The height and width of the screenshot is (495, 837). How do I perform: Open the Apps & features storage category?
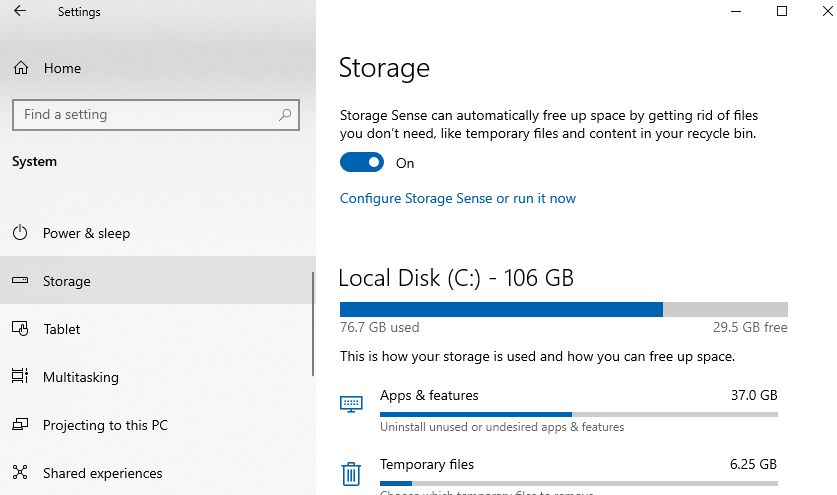coord(429,396)
